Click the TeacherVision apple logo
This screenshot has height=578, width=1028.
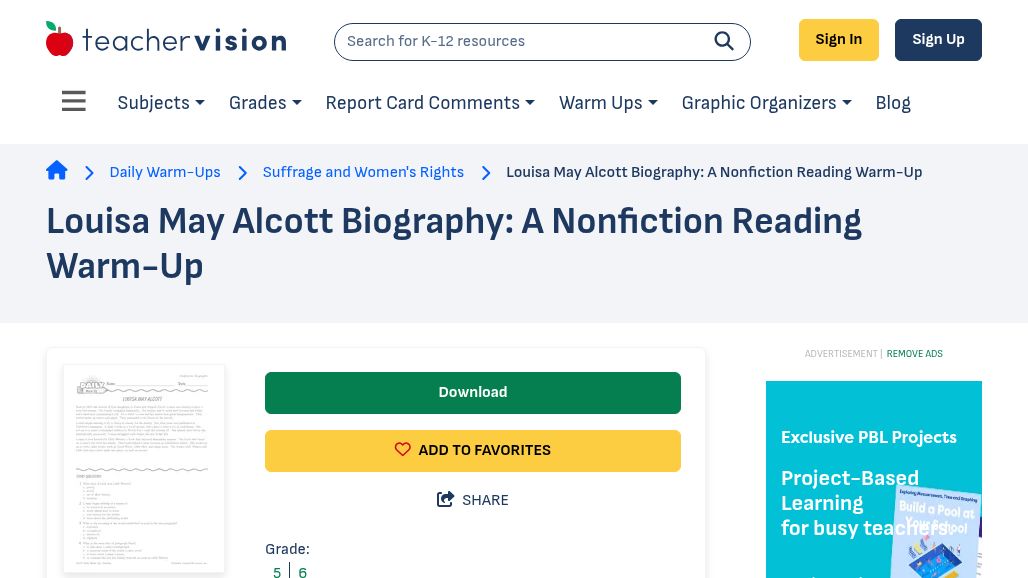click(x=60, y=40)
